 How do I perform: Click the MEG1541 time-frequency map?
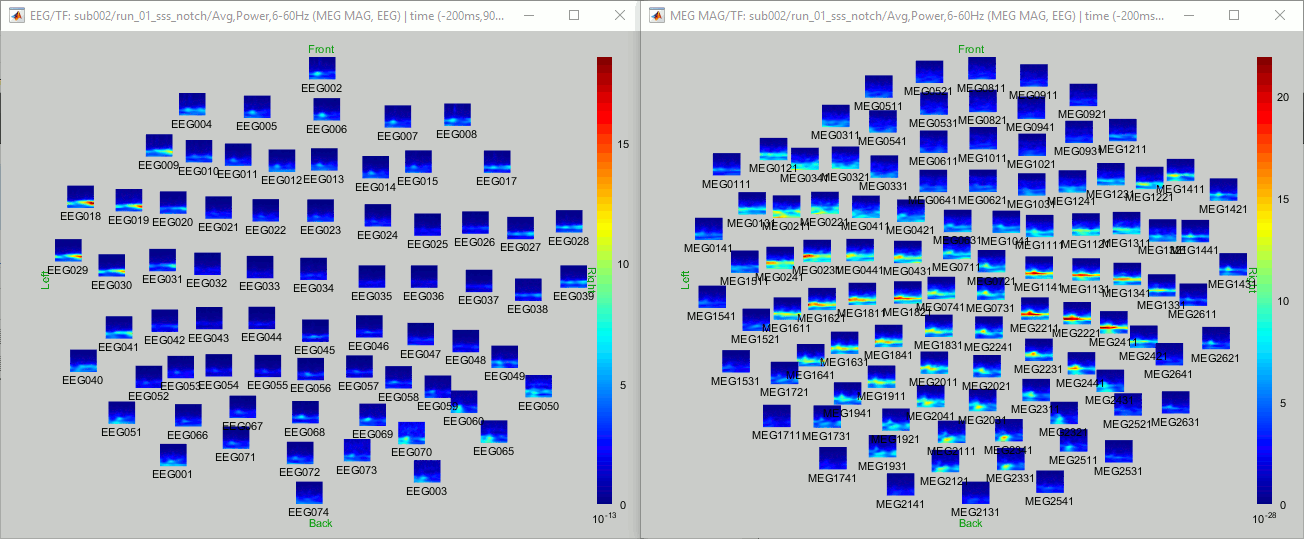tap(711, 297)
